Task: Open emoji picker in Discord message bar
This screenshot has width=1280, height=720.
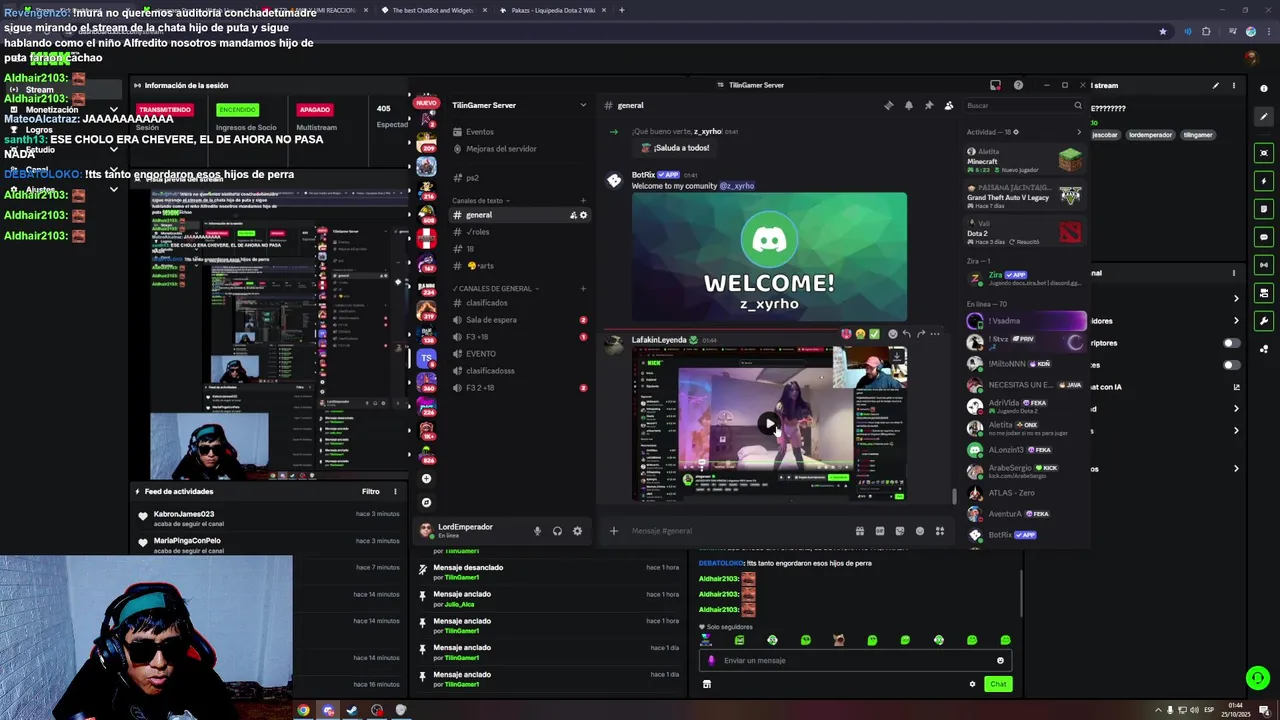Action: 919,531
